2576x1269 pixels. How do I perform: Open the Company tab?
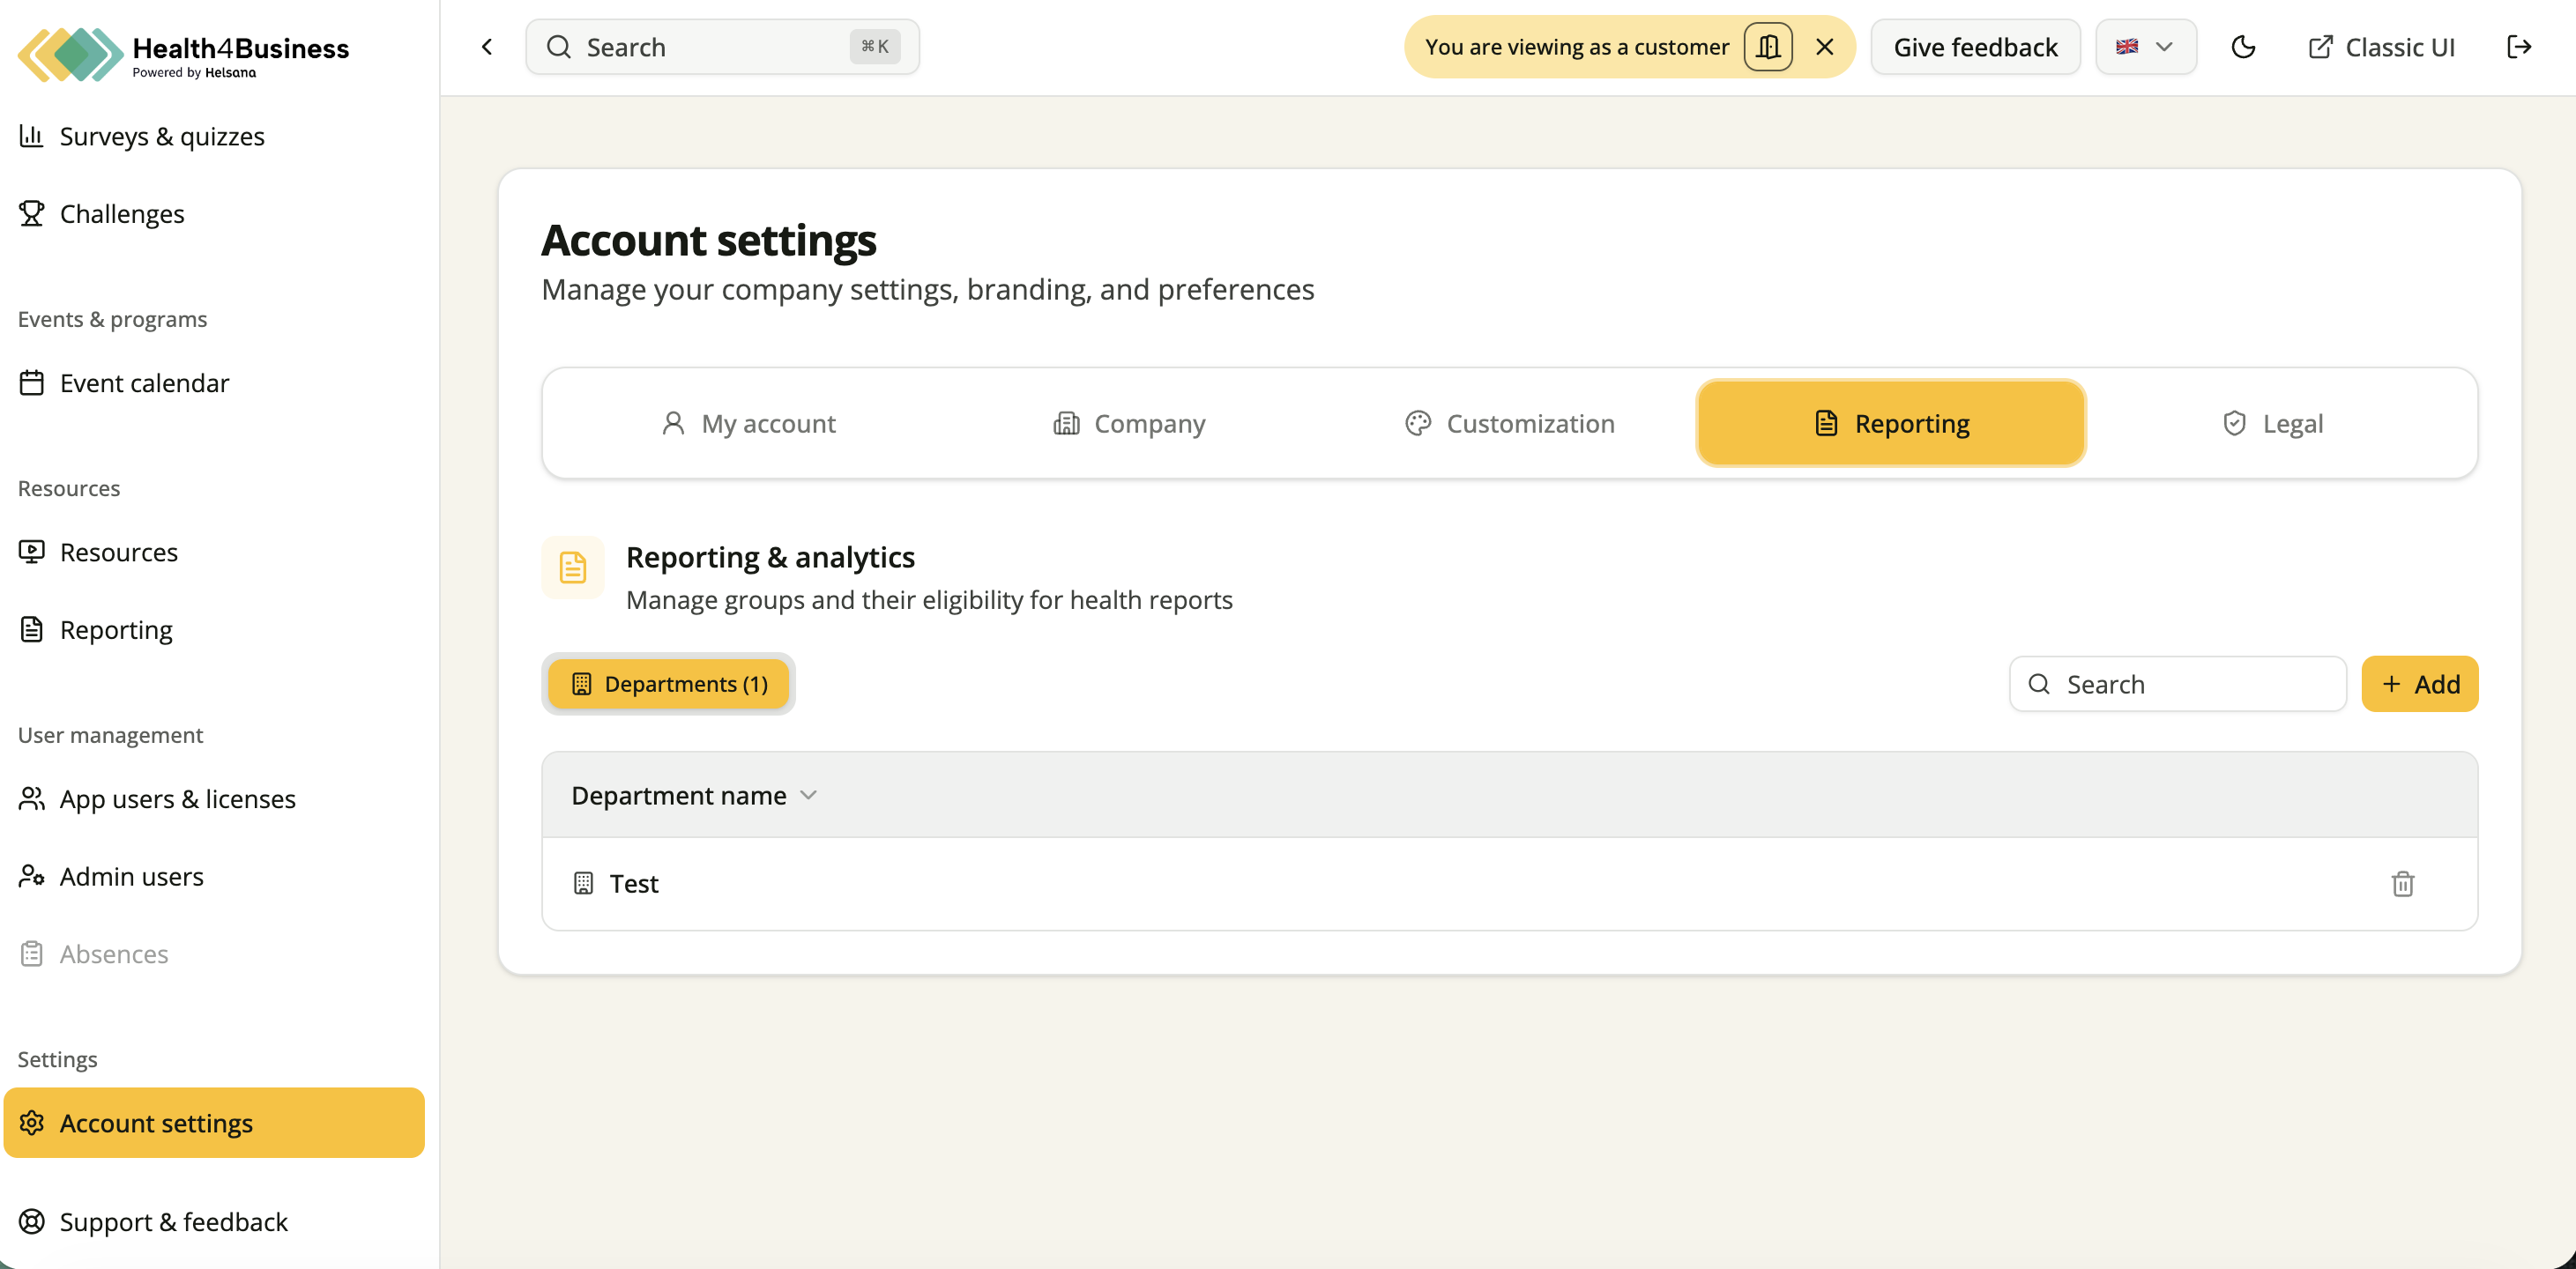click(x=1129, y=424)
